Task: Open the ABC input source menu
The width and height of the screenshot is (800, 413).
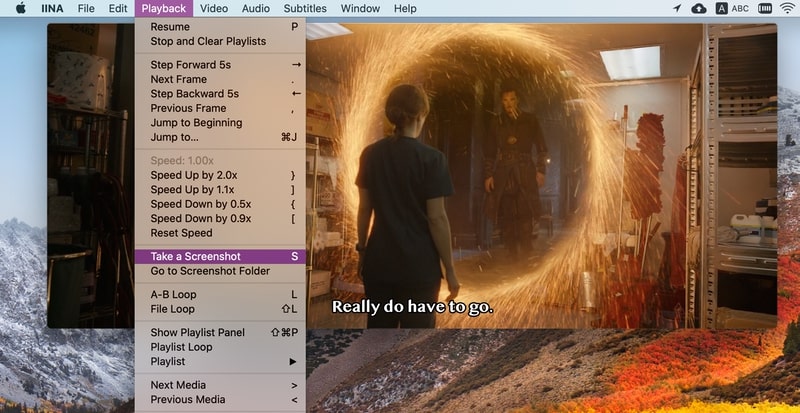Action: click(x=732, y=8)
